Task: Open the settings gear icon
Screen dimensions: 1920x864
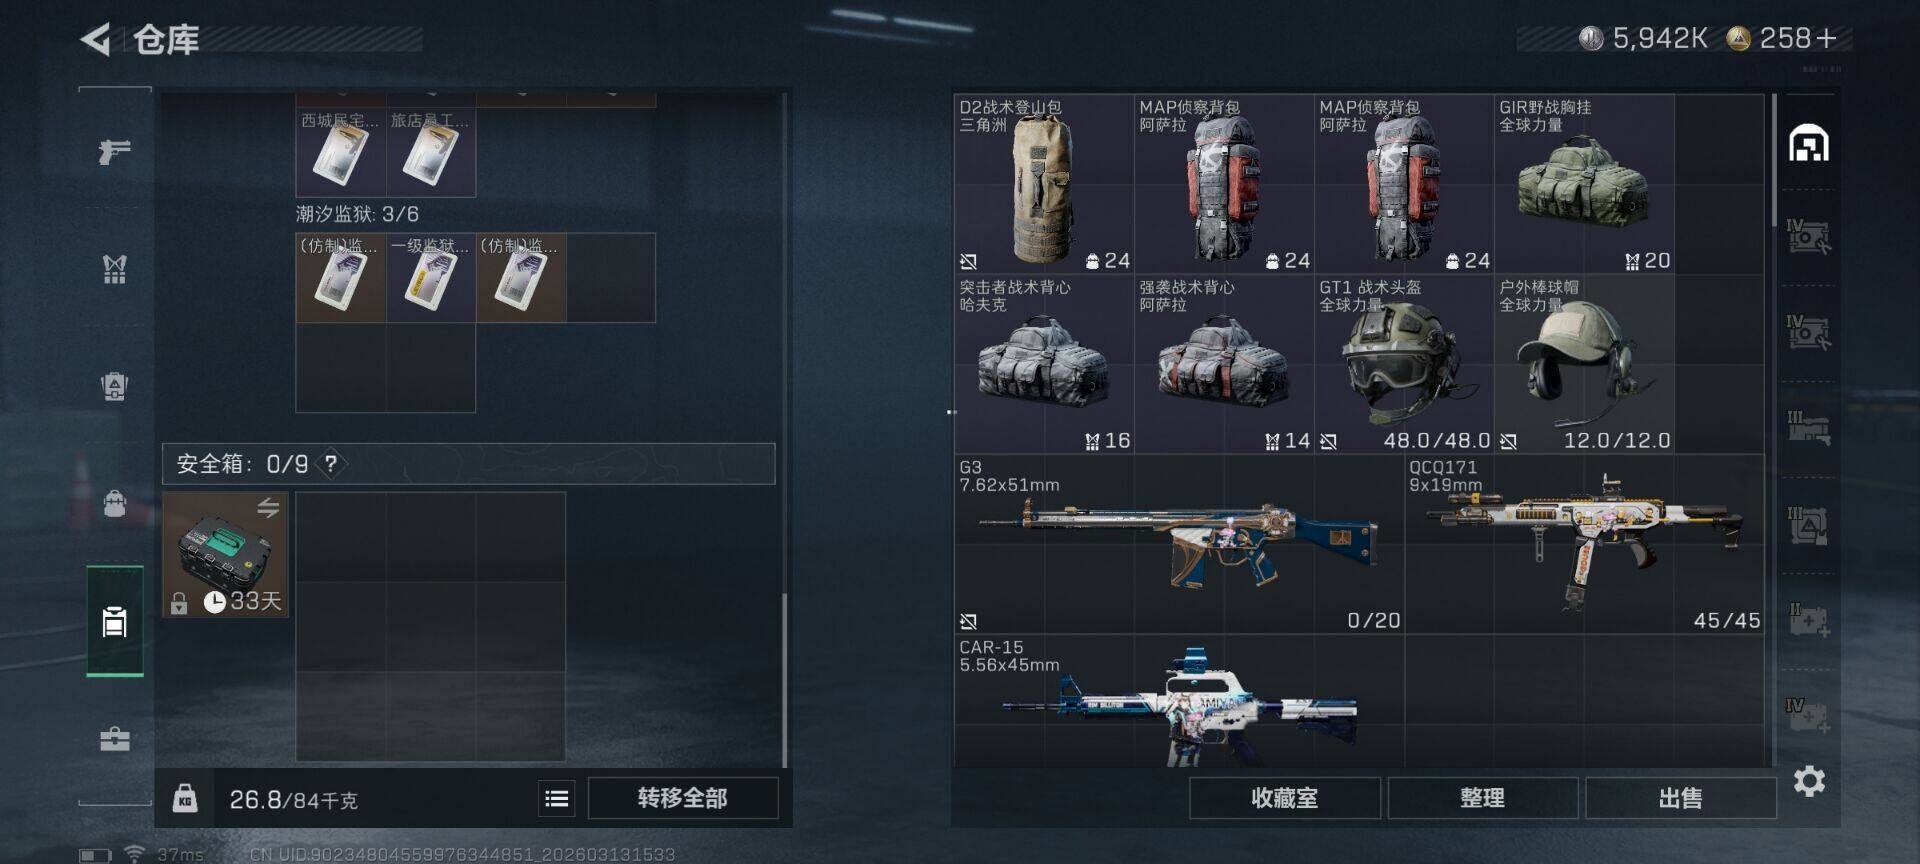Action: (1809, 781)
